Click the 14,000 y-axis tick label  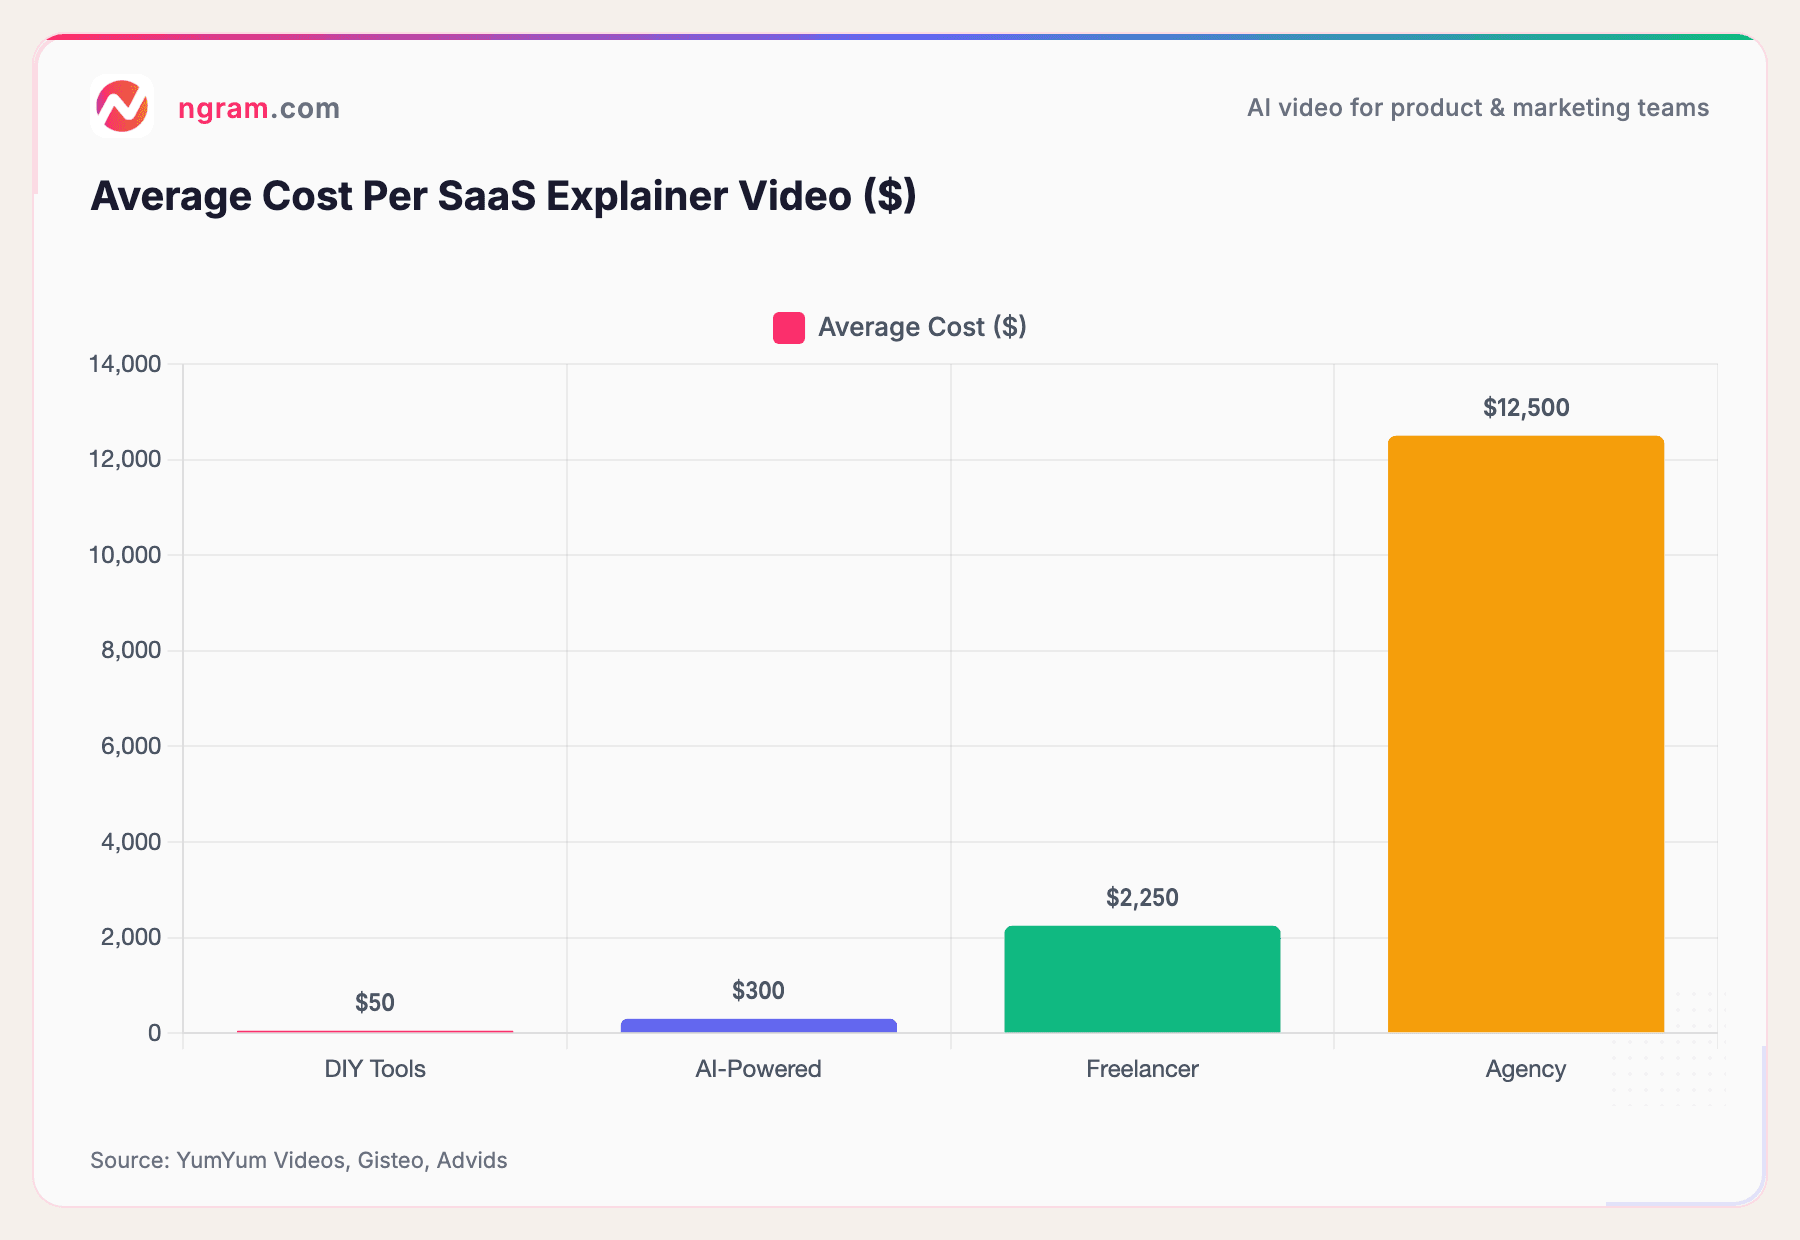(127, 363)
